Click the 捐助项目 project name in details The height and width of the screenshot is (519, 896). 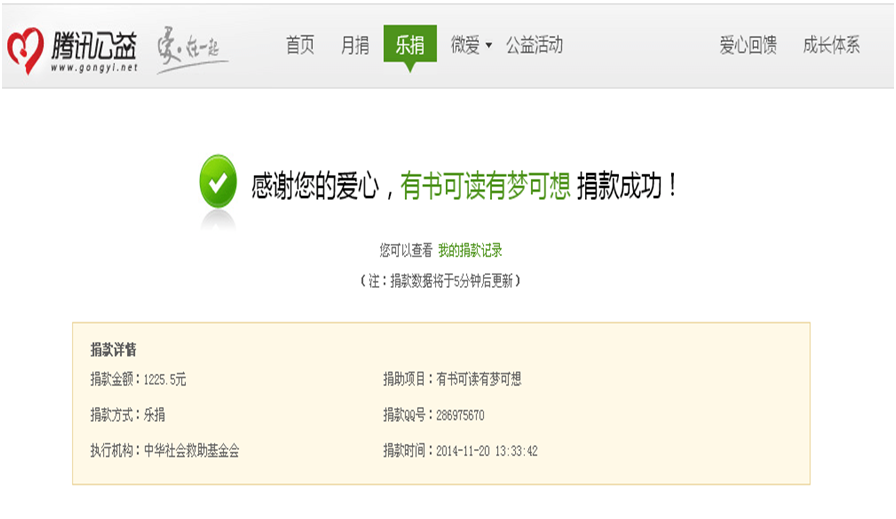pyautogui.click(x=478, y=380)
